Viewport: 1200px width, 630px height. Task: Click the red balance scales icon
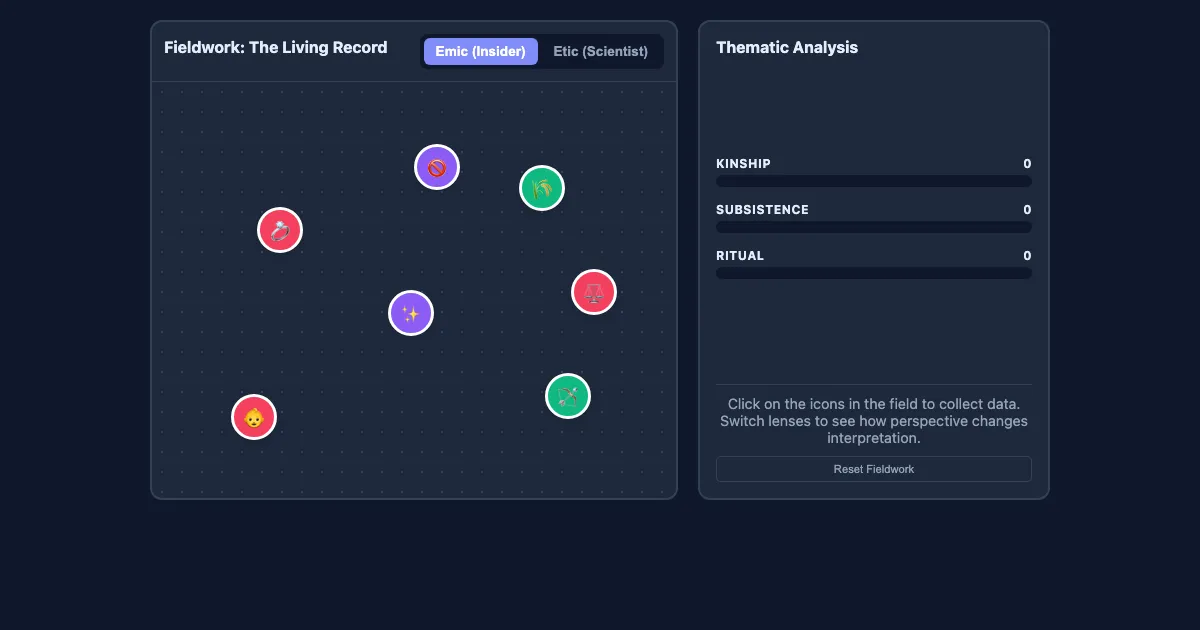594,292
